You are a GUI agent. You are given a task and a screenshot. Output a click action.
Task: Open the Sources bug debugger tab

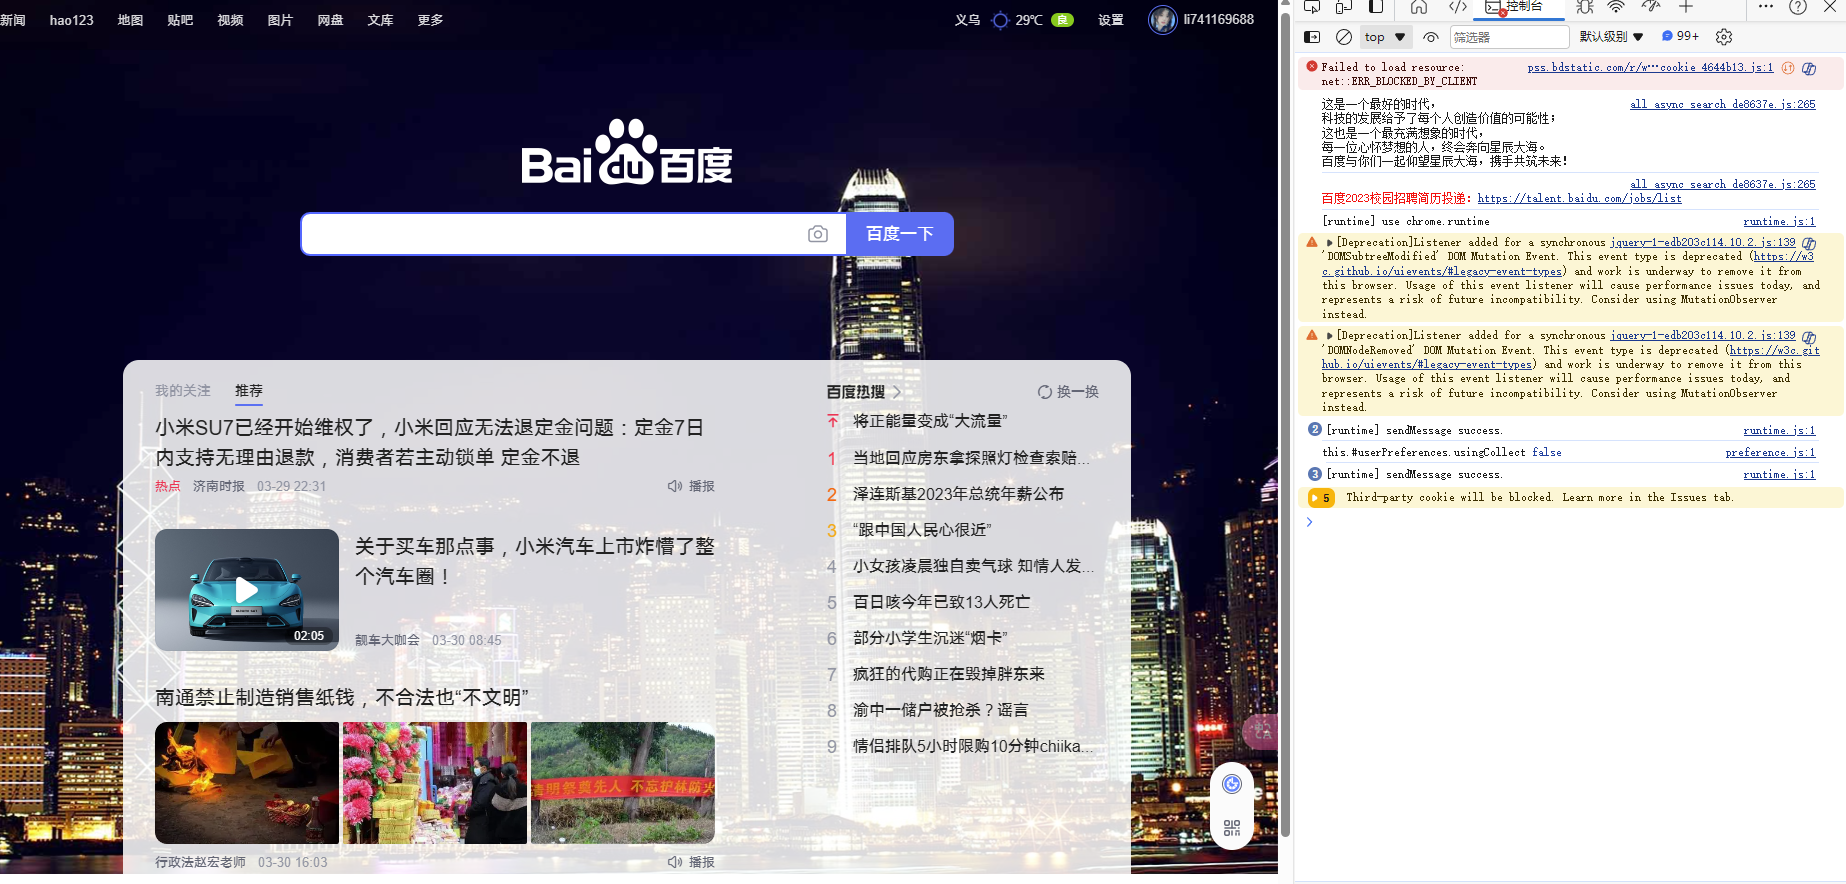coord(1585,7)
